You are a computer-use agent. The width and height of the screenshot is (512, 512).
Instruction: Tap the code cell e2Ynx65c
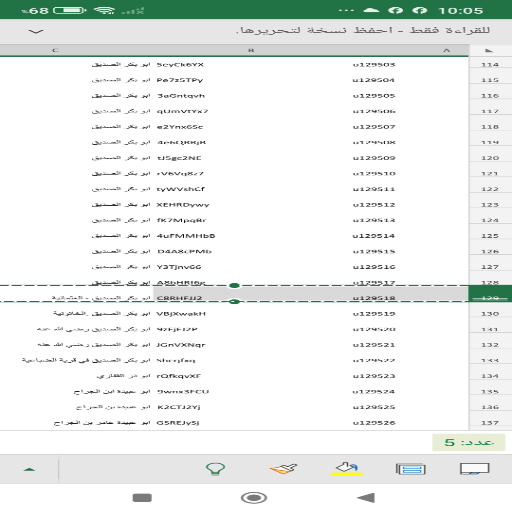[x=180, y=127]
